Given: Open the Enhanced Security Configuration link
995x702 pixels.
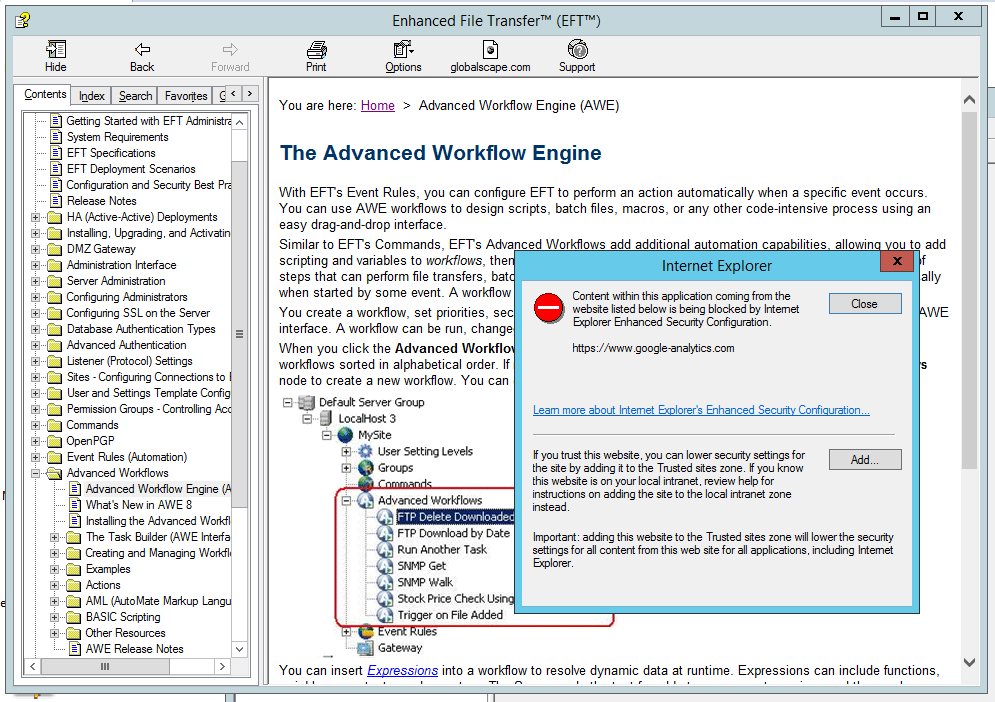Looking at the screenshot, I should pyautogui.click(x=701, y=410).
